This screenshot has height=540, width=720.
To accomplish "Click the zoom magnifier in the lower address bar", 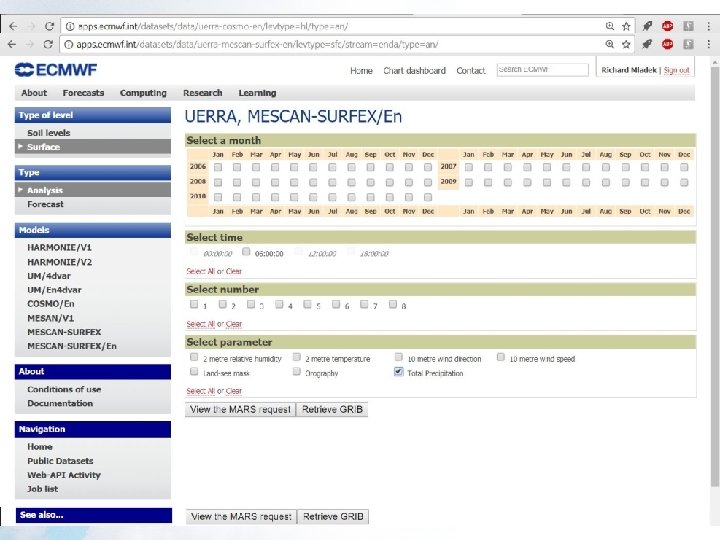I will coord(610,45).
